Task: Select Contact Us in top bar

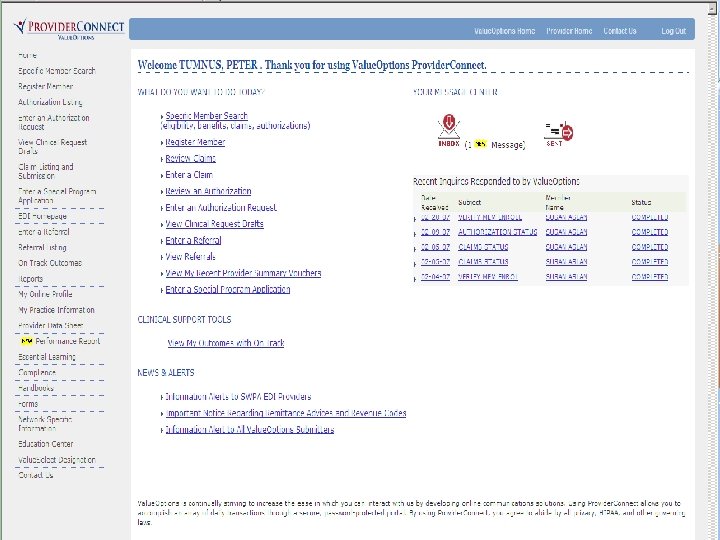Action: pos(620,31)
